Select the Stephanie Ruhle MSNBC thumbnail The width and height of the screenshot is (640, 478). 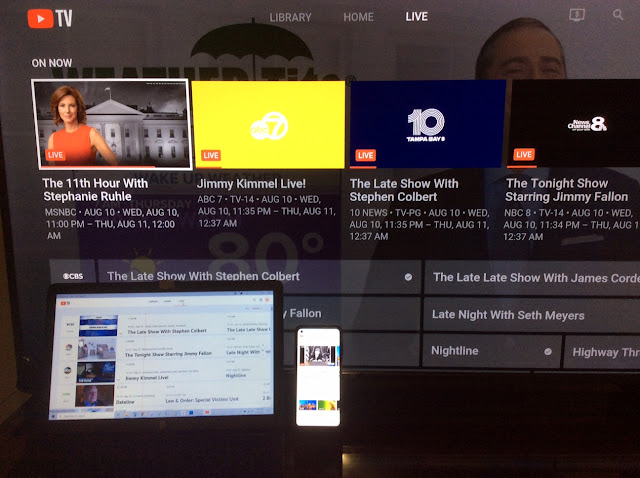pyautogui.click(x=111, y=124)
